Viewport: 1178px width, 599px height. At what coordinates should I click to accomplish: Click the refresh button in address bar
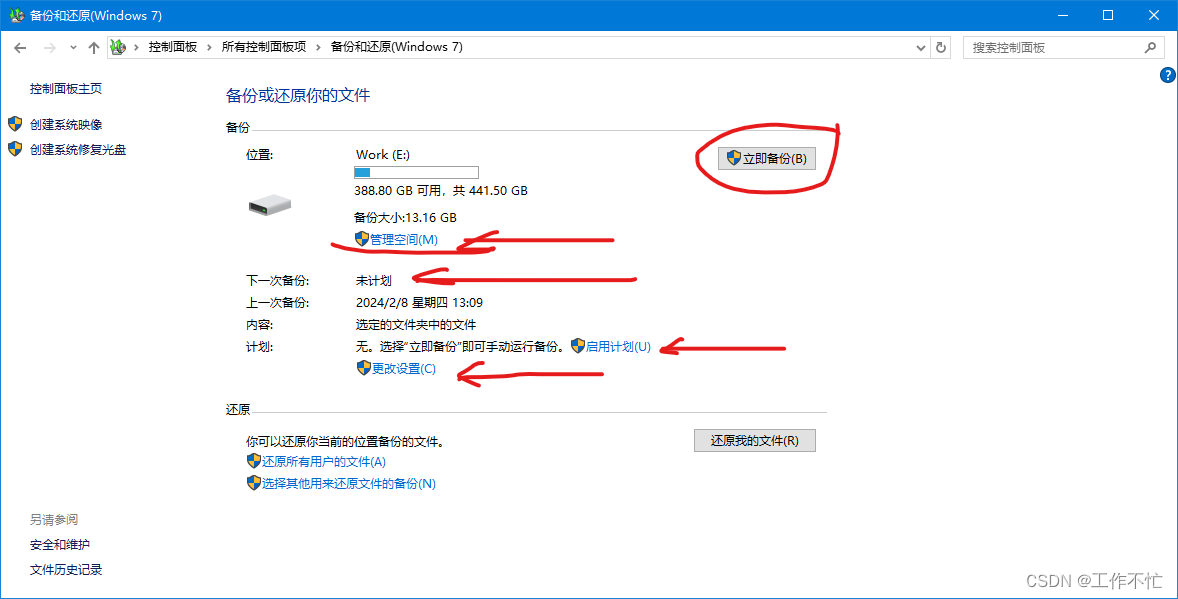pyautogui.click(x=941, y=47)
